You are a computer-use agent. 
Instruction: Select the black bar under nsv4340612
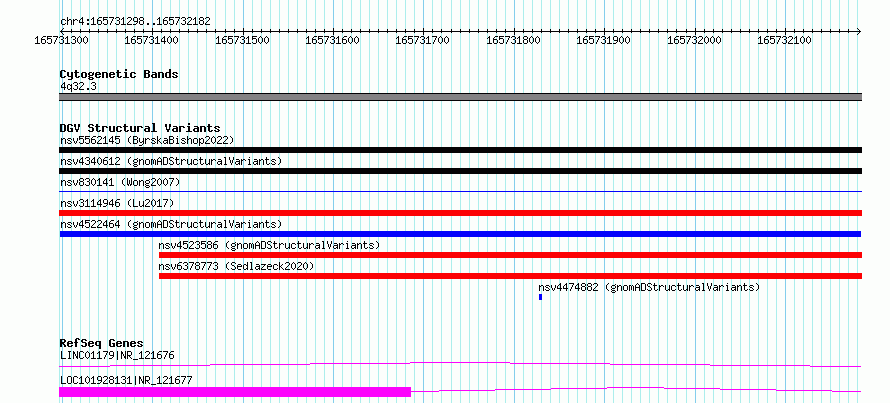461,171
